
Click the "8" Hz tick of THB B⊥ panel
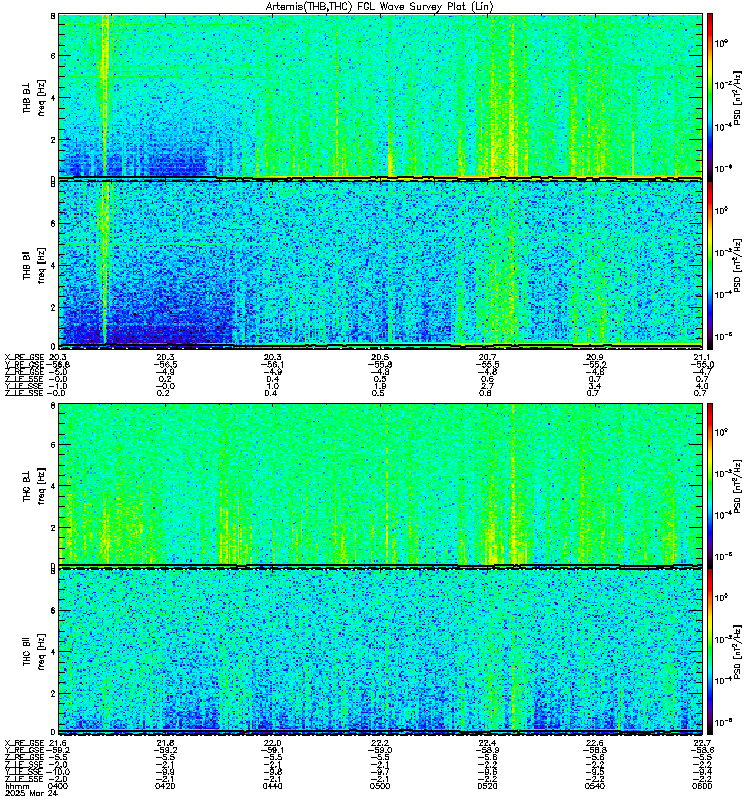pos(53,16)
